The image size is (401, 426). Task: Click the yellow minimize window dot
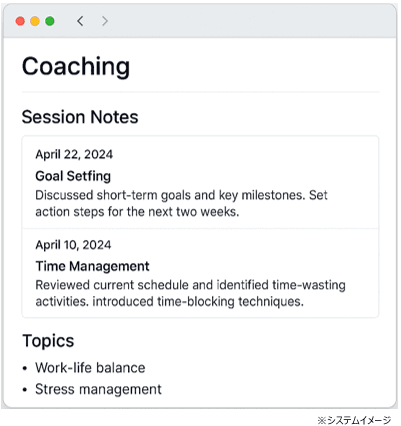point(35,21)
